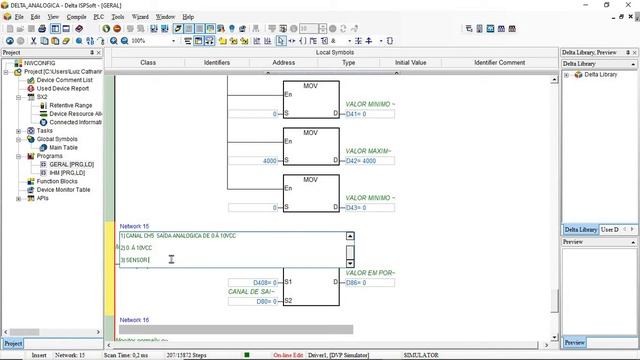Click the red Used Device Report icon
Image resolution: width=640 pixels, height=360 pixels.
click(31, 89)
